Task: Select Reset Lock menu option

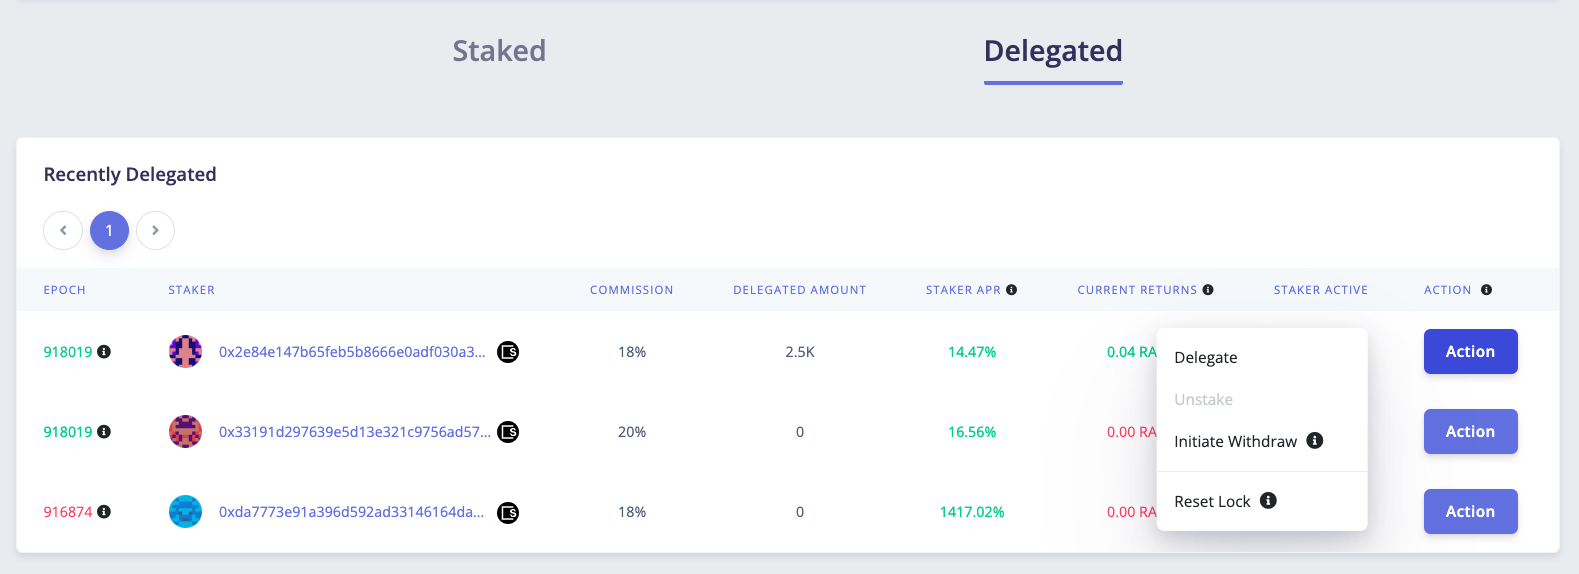Action: click(1212, 502)
